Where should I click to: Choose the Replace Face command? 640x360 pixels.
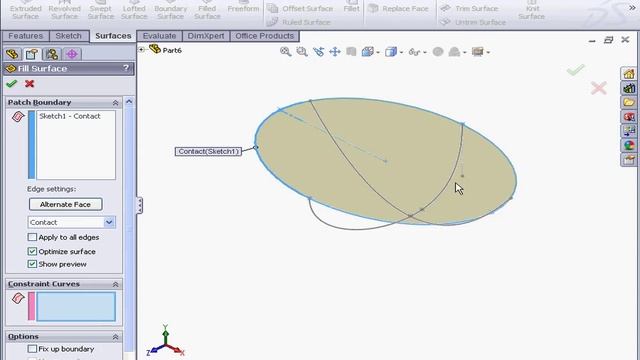398,8
